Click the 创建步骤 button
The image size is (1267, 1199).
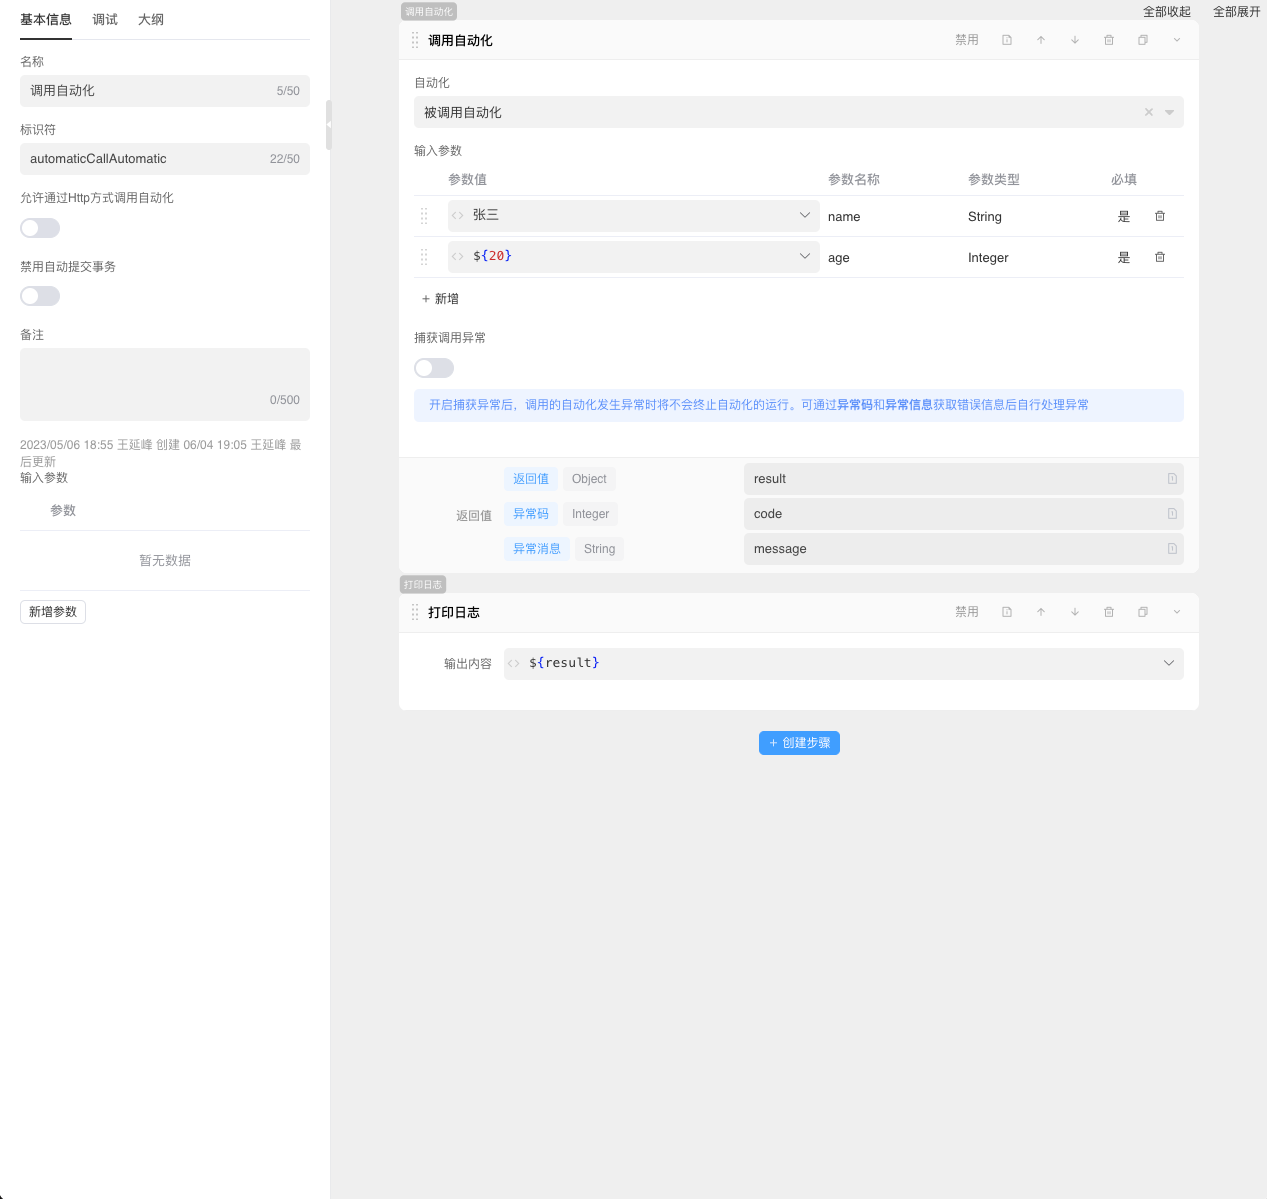click(799, 743)
